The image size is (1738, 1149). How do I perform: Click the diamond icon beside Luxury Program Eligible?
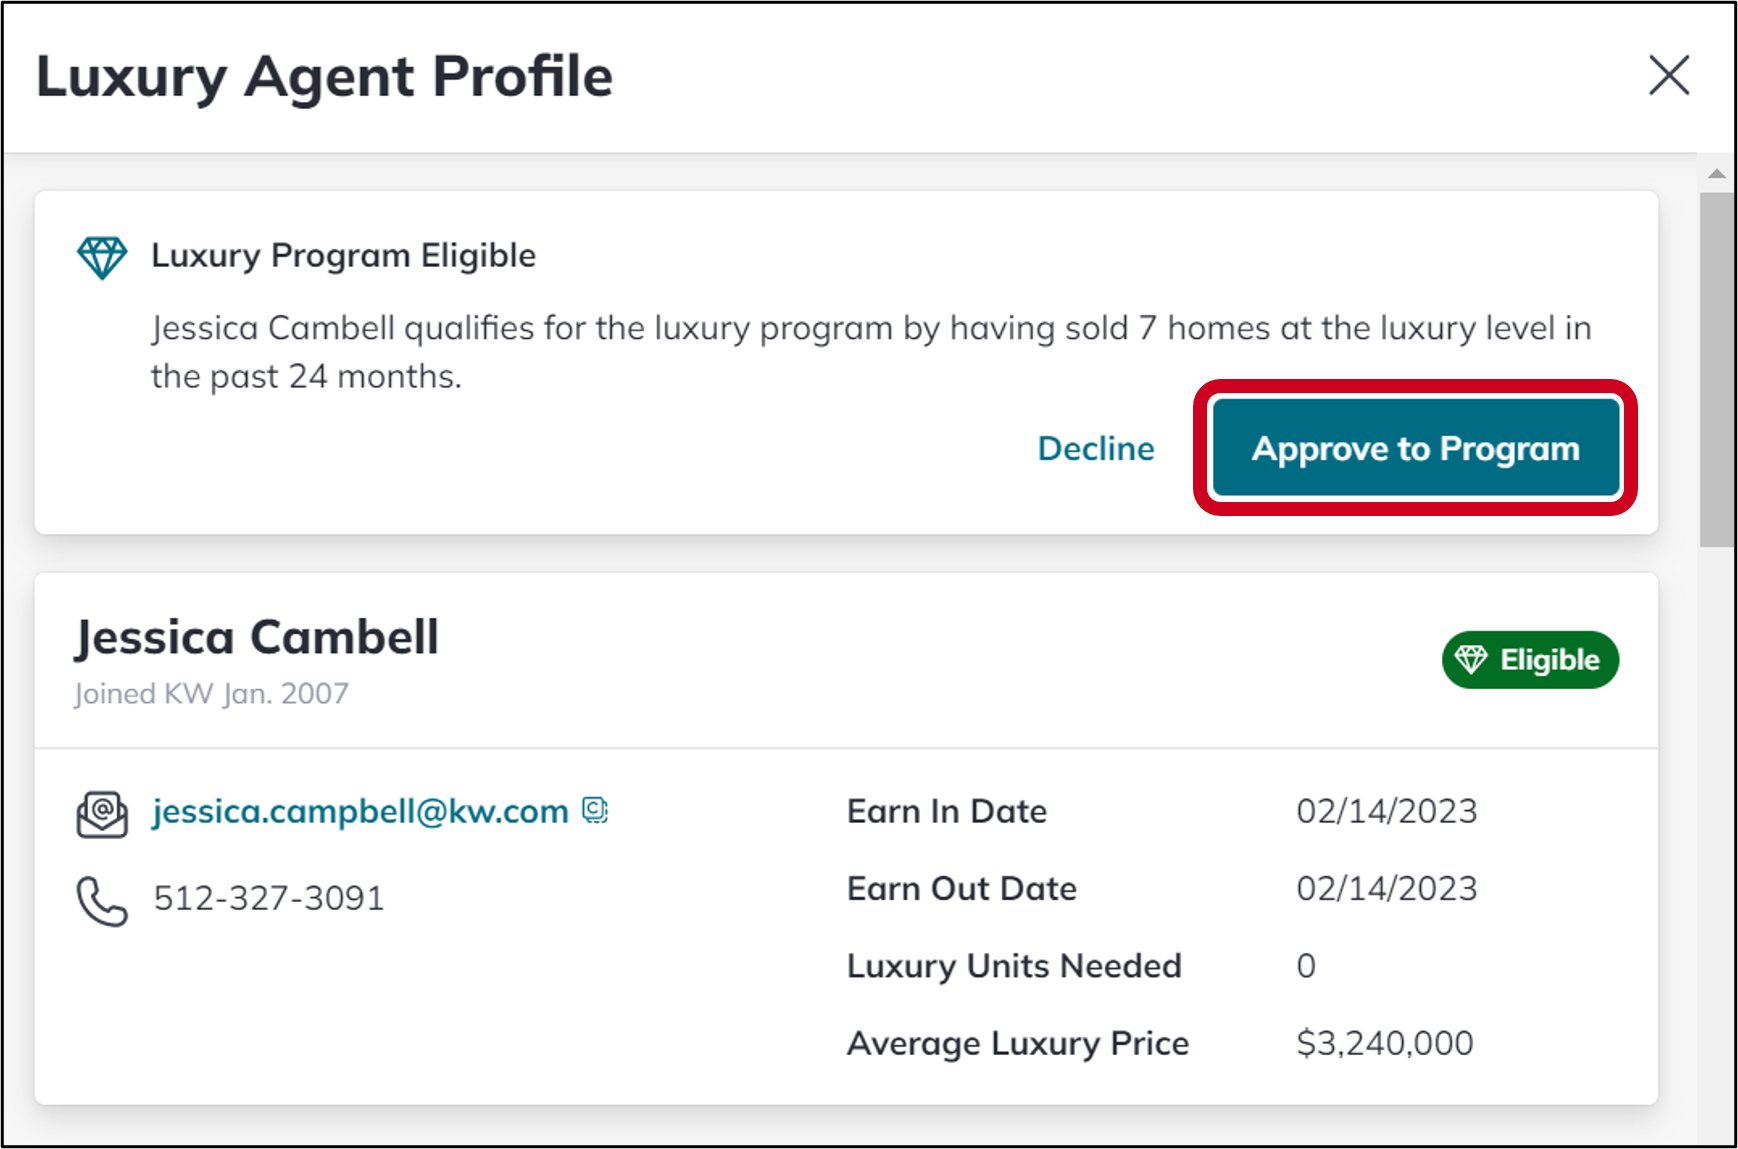tap(102, 257)
